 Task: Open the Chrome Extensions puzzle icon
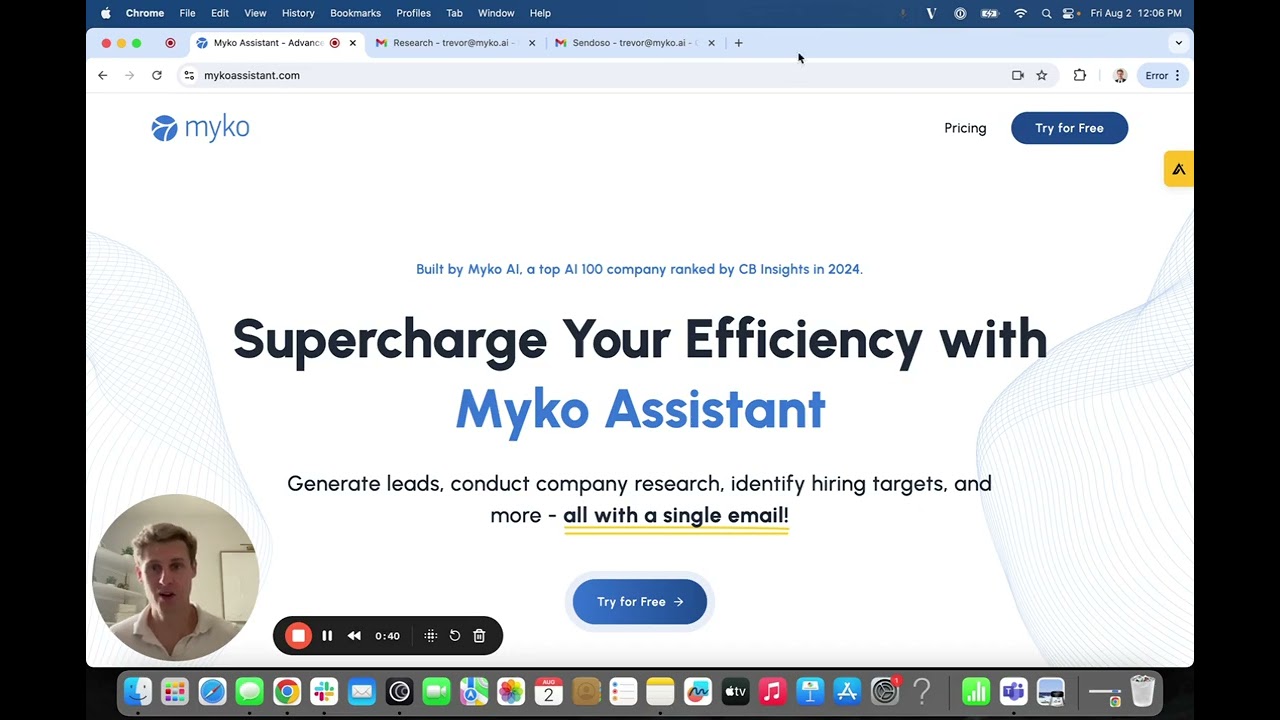(1080, 75)
